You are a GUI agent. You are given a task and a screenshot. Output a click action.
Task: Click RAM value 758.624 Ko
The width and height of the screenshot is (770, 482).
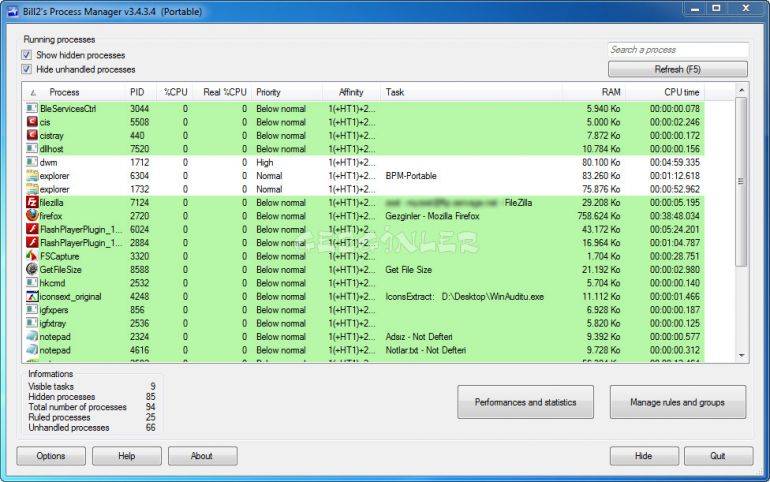599,216
